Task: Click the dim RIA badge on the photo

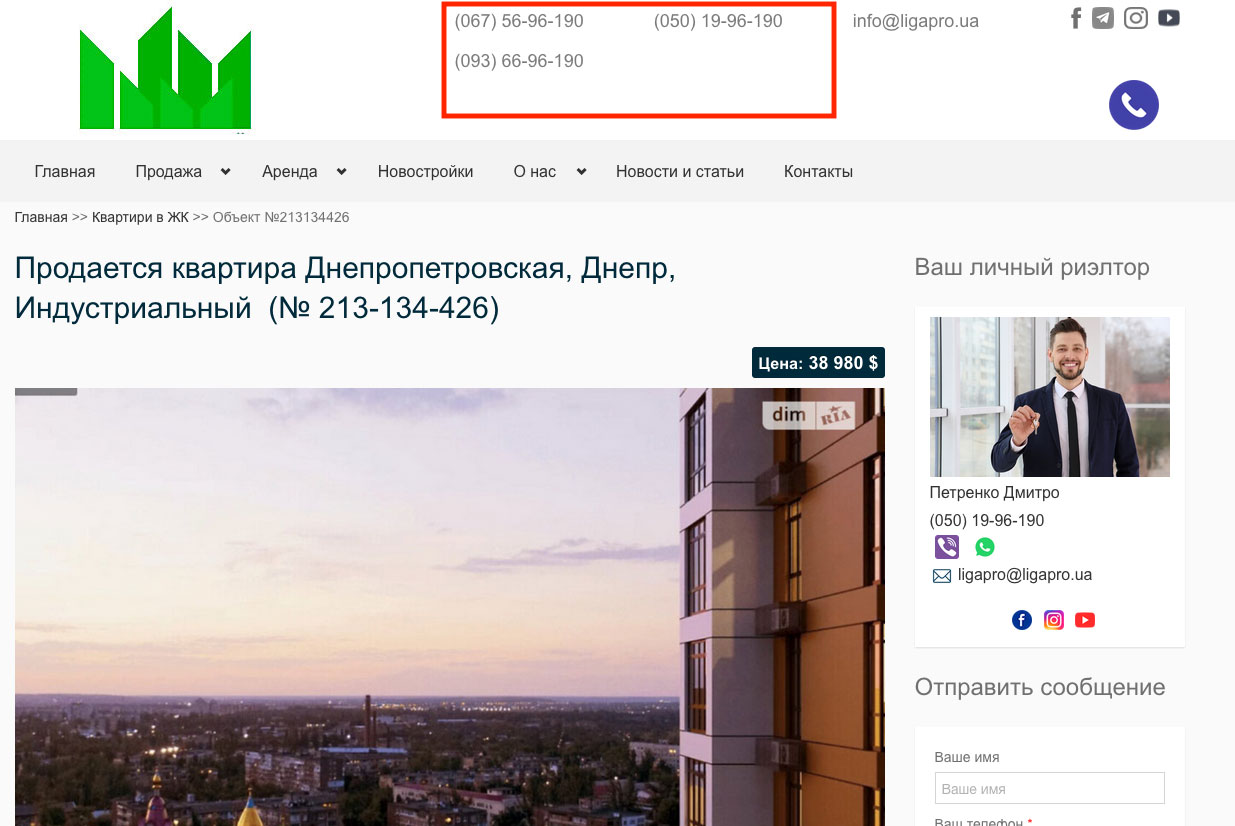Action: [809, 415]
